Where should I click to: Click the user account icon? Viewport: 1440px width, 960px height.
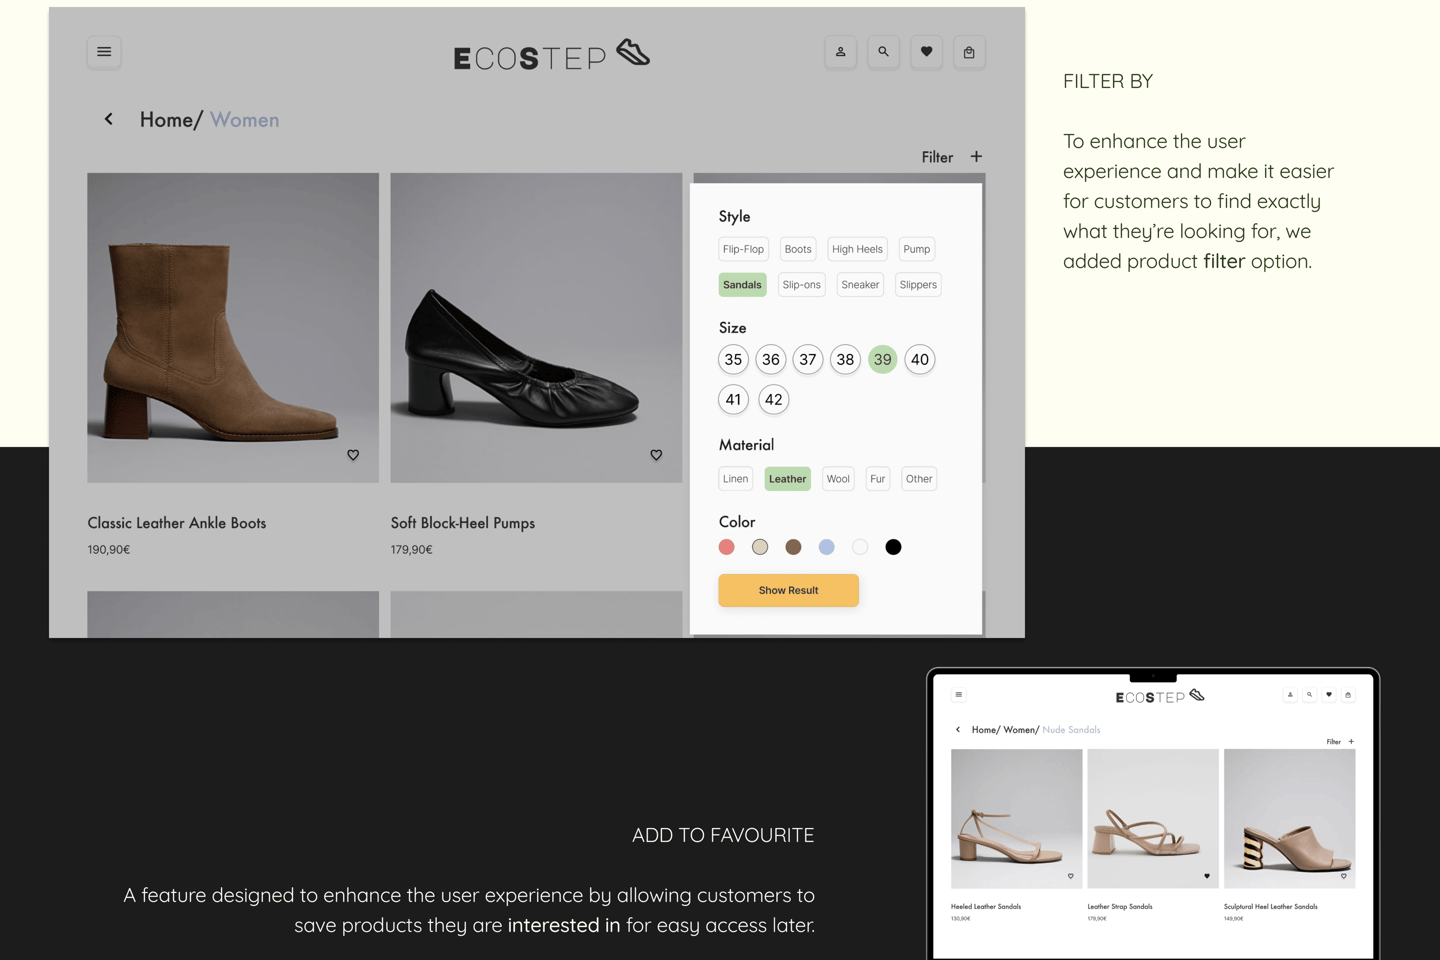(840, 52)
